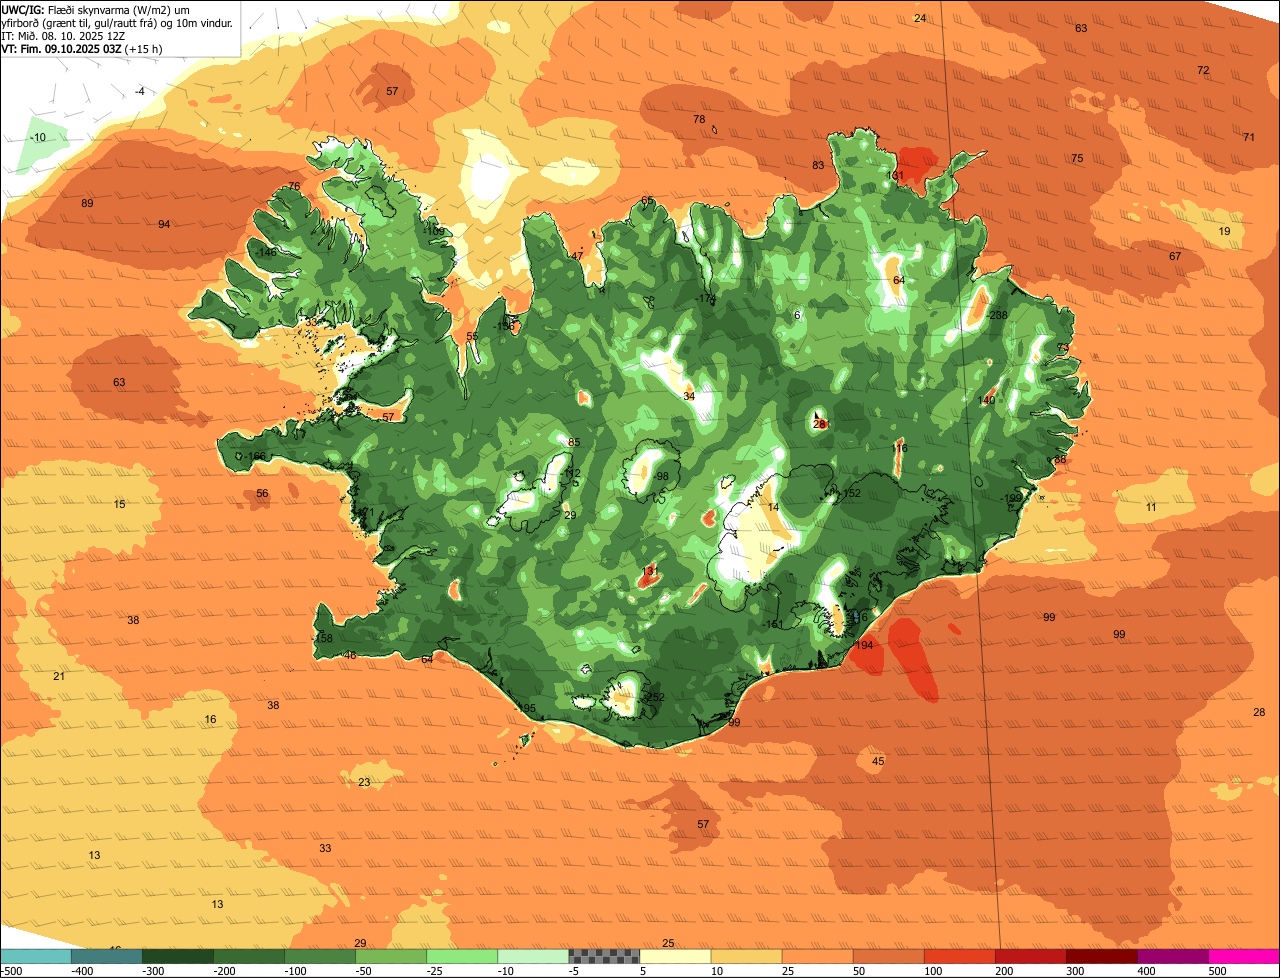Screen dimensions: 1280x978
Task: Click the map value '-238' in east Iceland
Action: point(997,315)
